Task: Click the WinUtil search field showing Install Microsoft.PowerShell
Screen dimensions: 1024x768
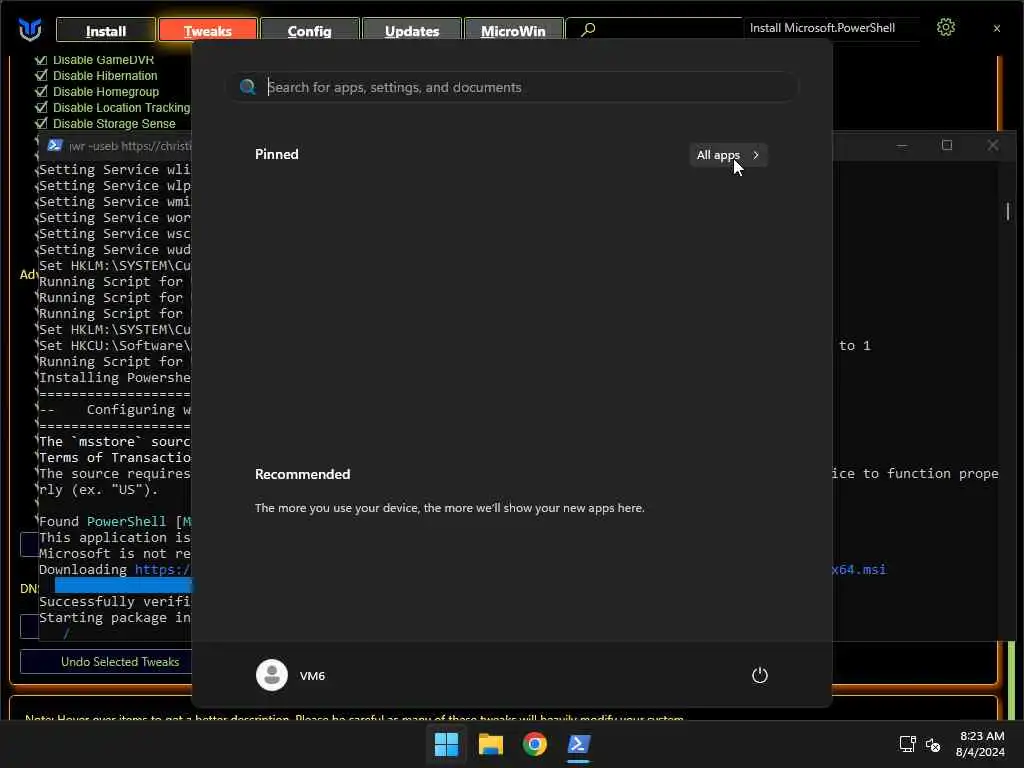Action: [831, 28]
